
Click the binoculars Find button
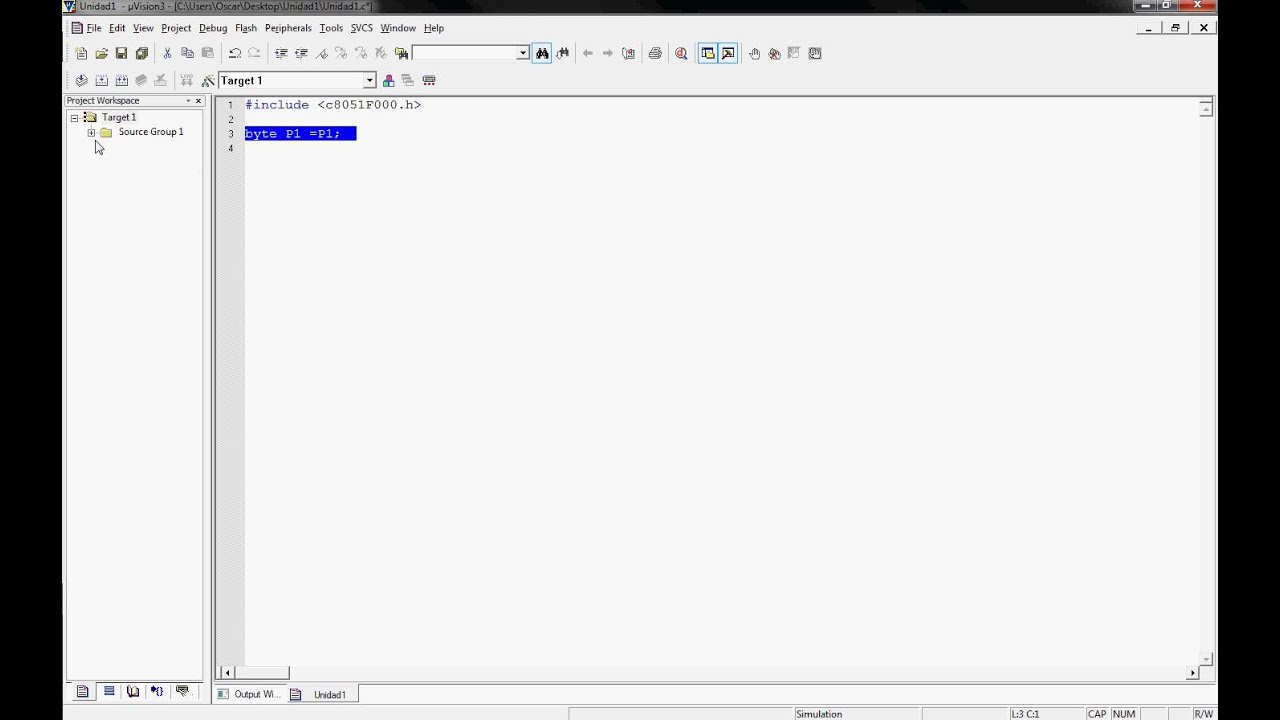[x=542, y=53]
